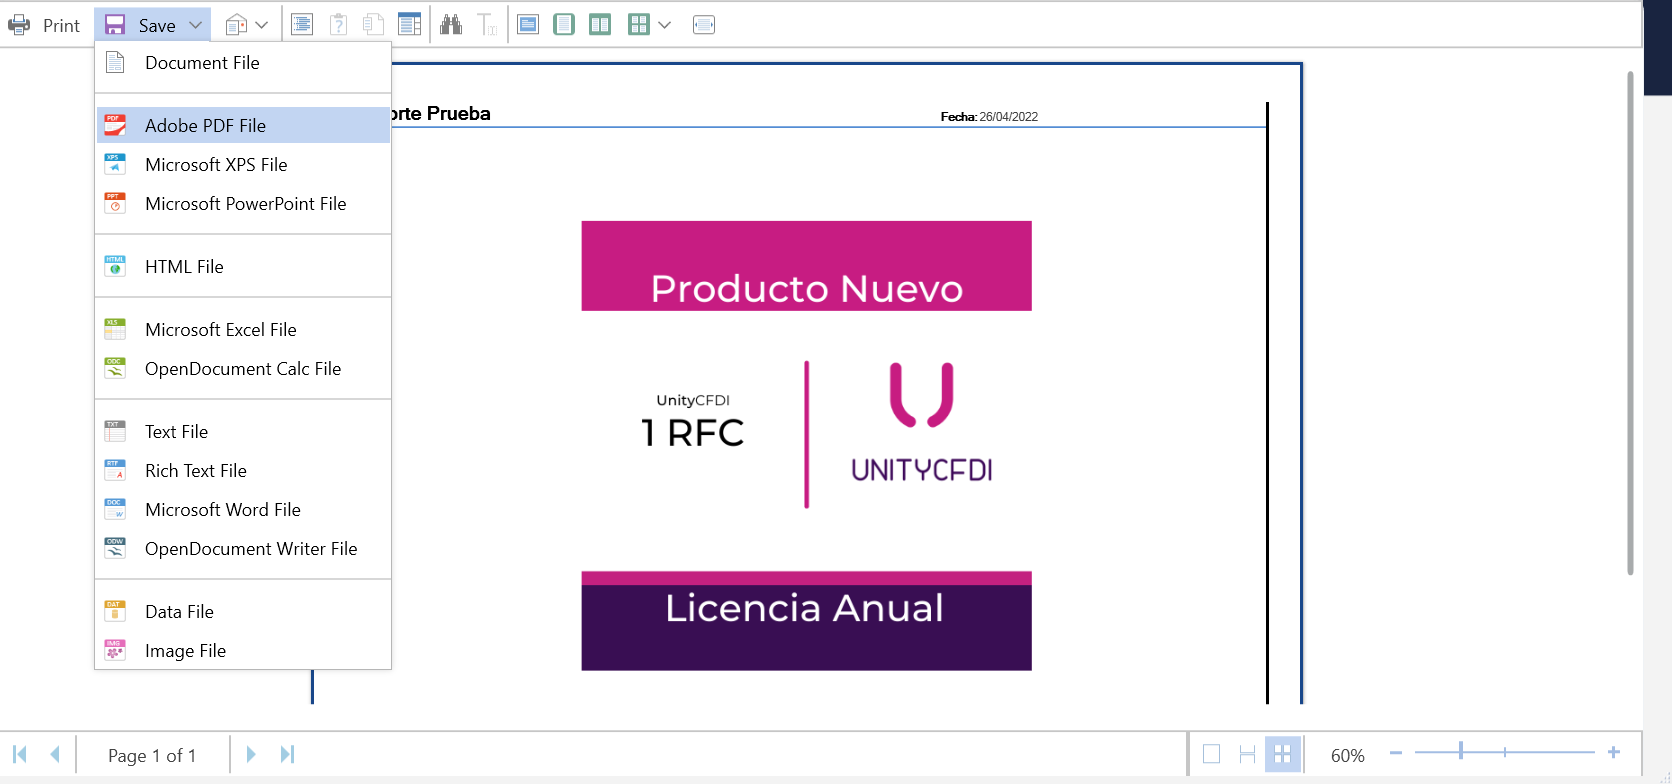Select continuous page mode in status bar

pos(1247,754)
